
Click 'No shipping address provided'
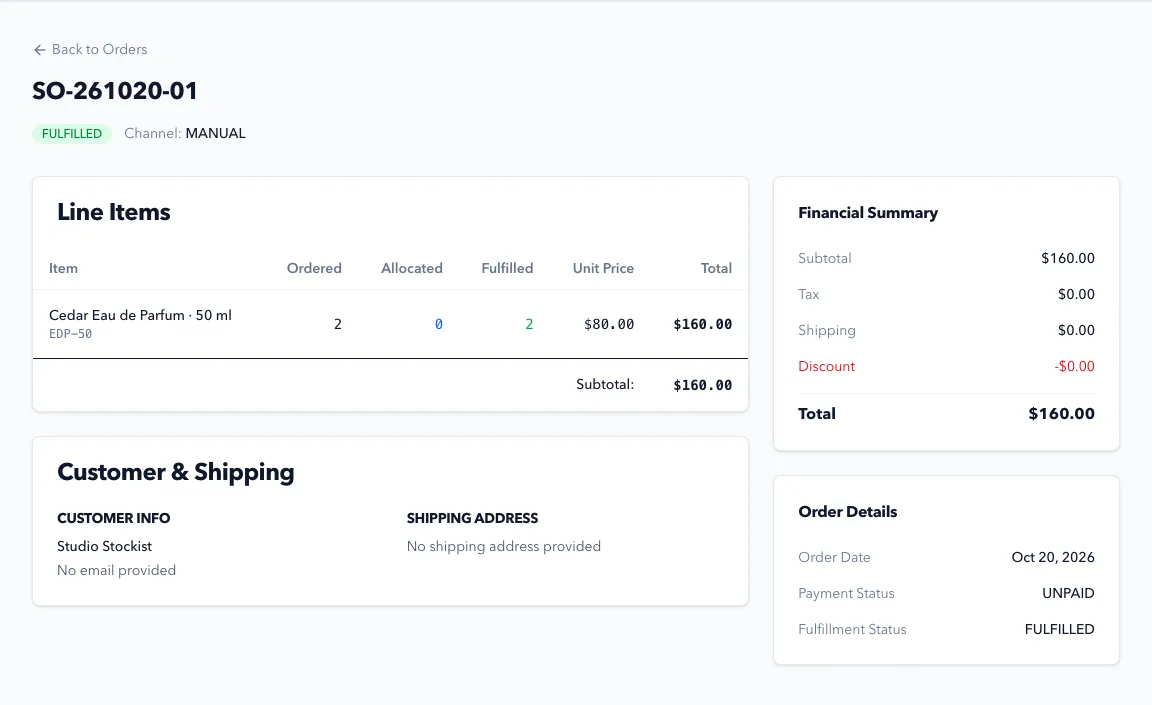[504, 546]
